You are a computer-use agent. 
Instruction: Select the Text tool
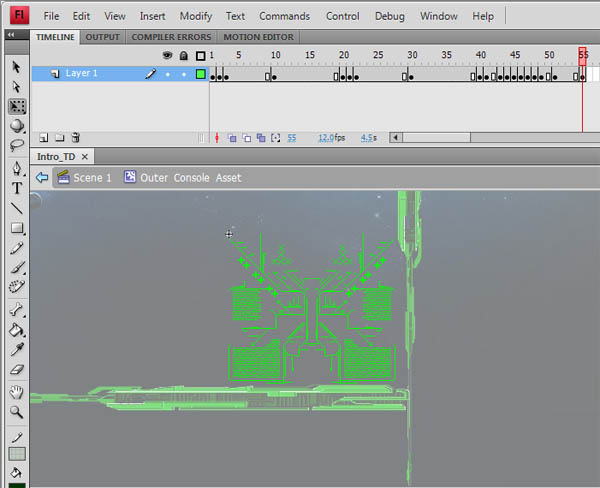[17, 188]
